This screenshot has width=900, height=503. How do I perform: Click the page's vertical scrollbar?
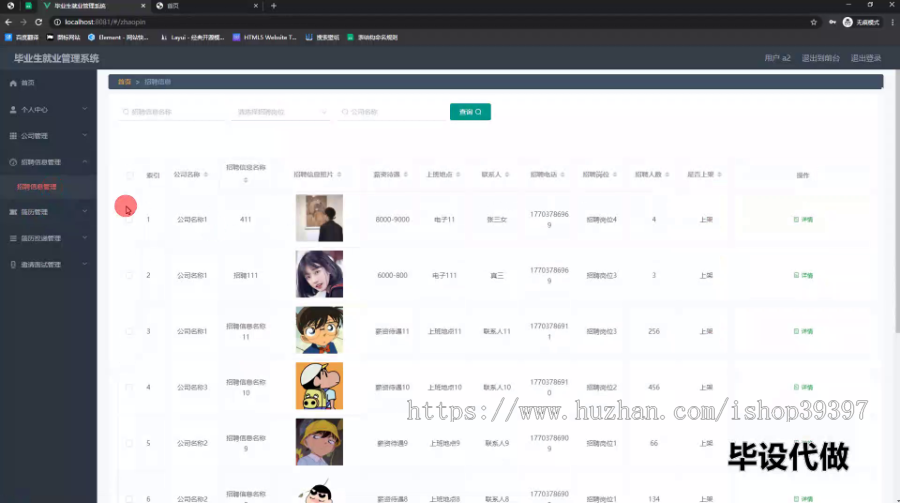coord(897,201)
